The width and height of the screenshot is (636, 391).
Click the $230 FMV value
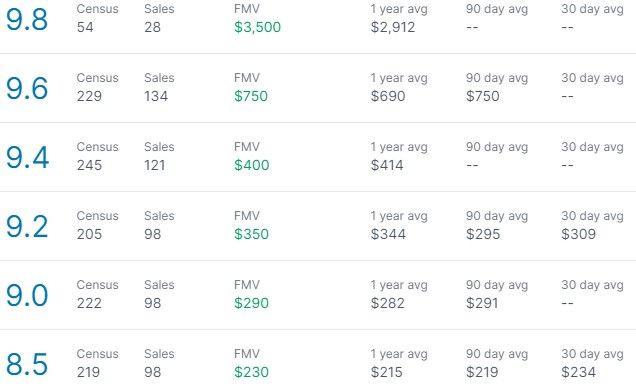[x=251, y=372]
